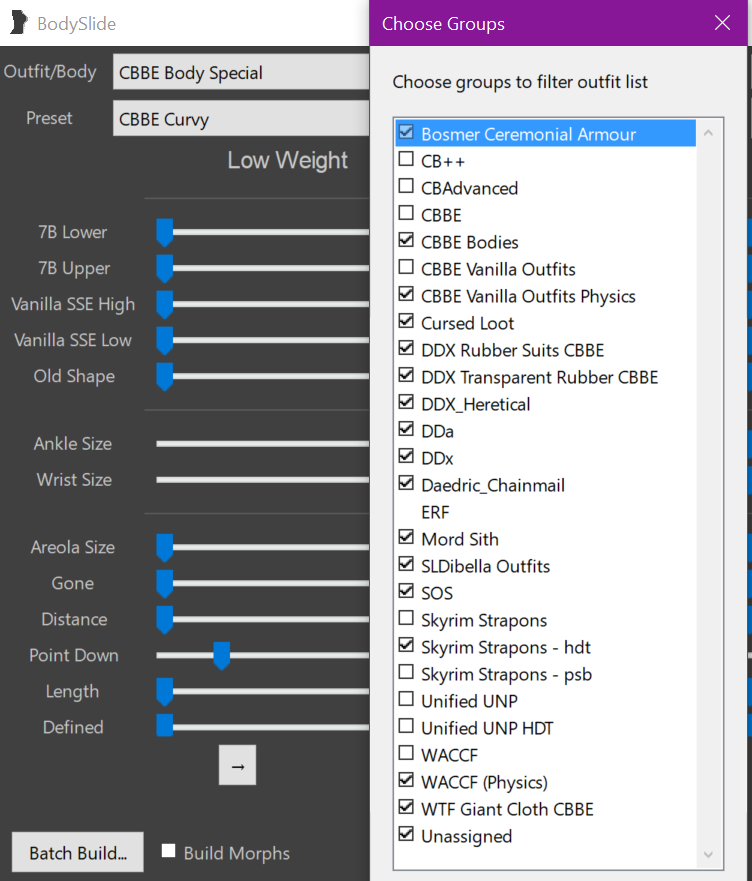Toggle the DDX_Heretical checkbox
This screenshot has height=881, width=752.
[406, 402]
